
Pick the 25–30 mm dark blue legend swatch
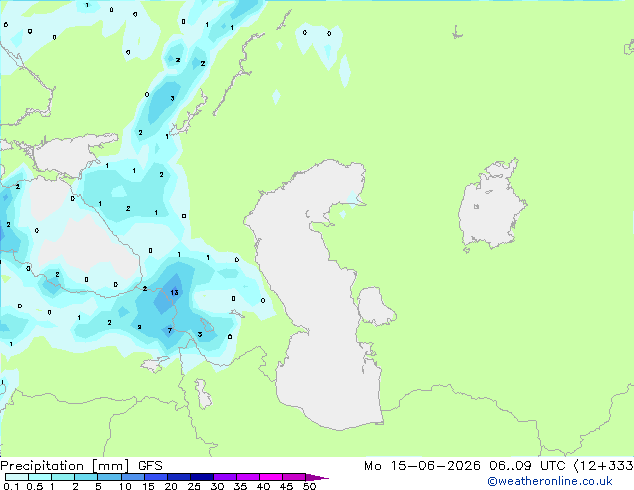[202, 477]
